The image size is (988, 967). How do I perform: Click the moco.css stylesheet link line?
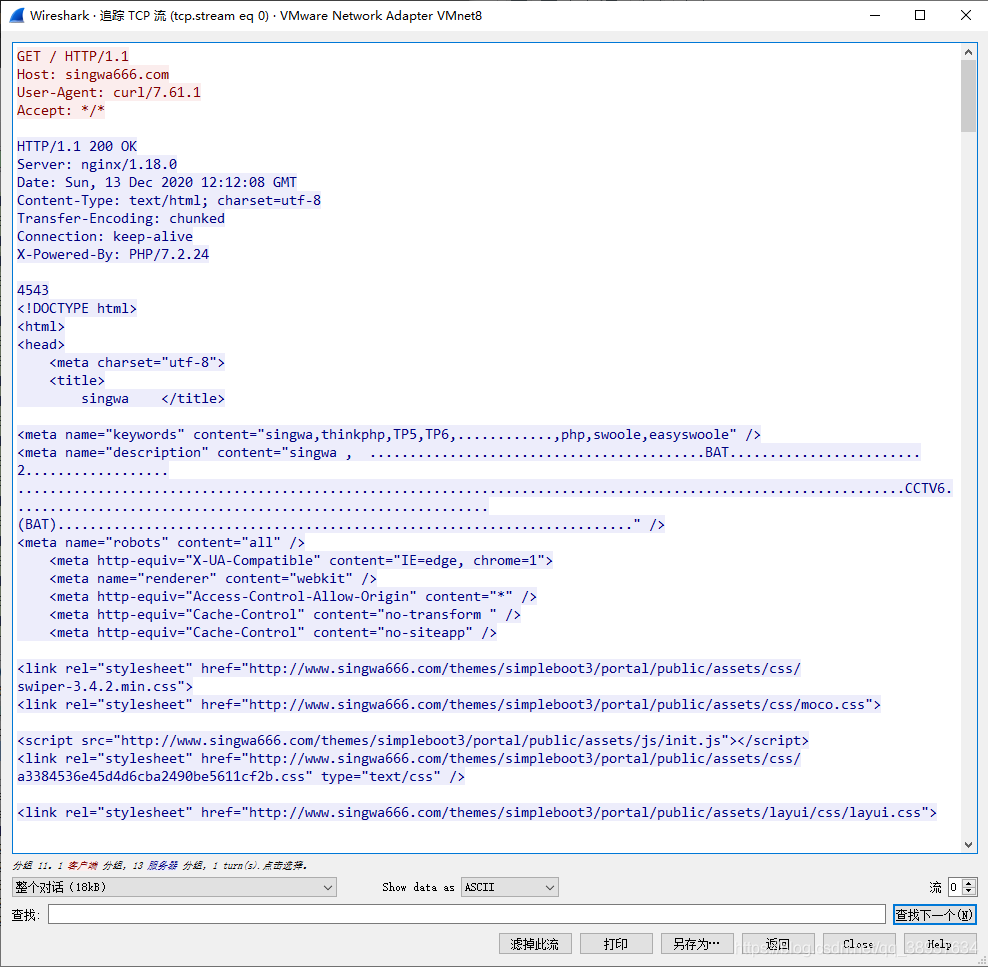(449, 705)
